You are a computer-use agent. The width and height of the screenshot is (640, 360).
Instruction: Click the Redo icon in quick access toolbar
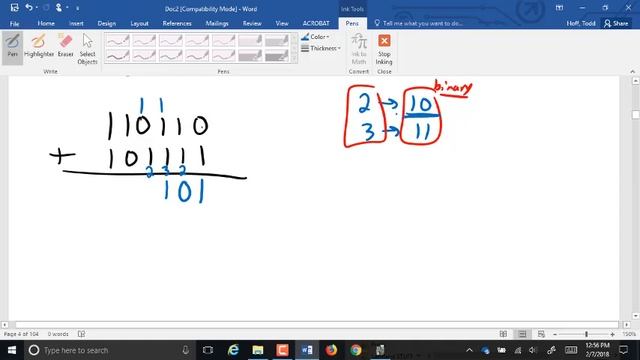click(46, 8)
